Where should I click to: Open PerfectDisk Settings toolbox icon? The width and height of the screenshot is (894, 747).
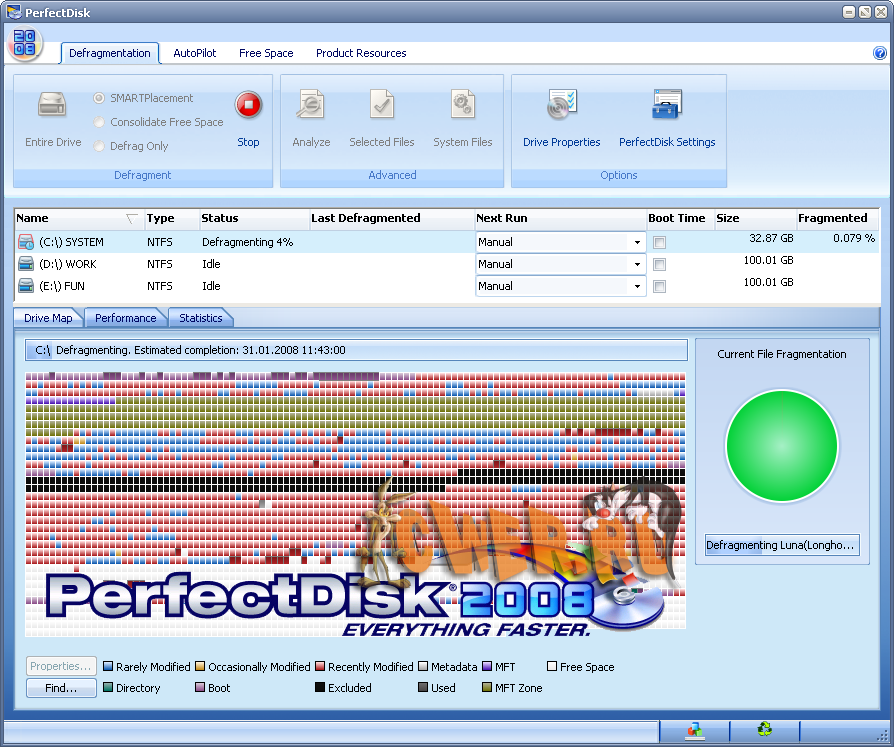(667, 105)
